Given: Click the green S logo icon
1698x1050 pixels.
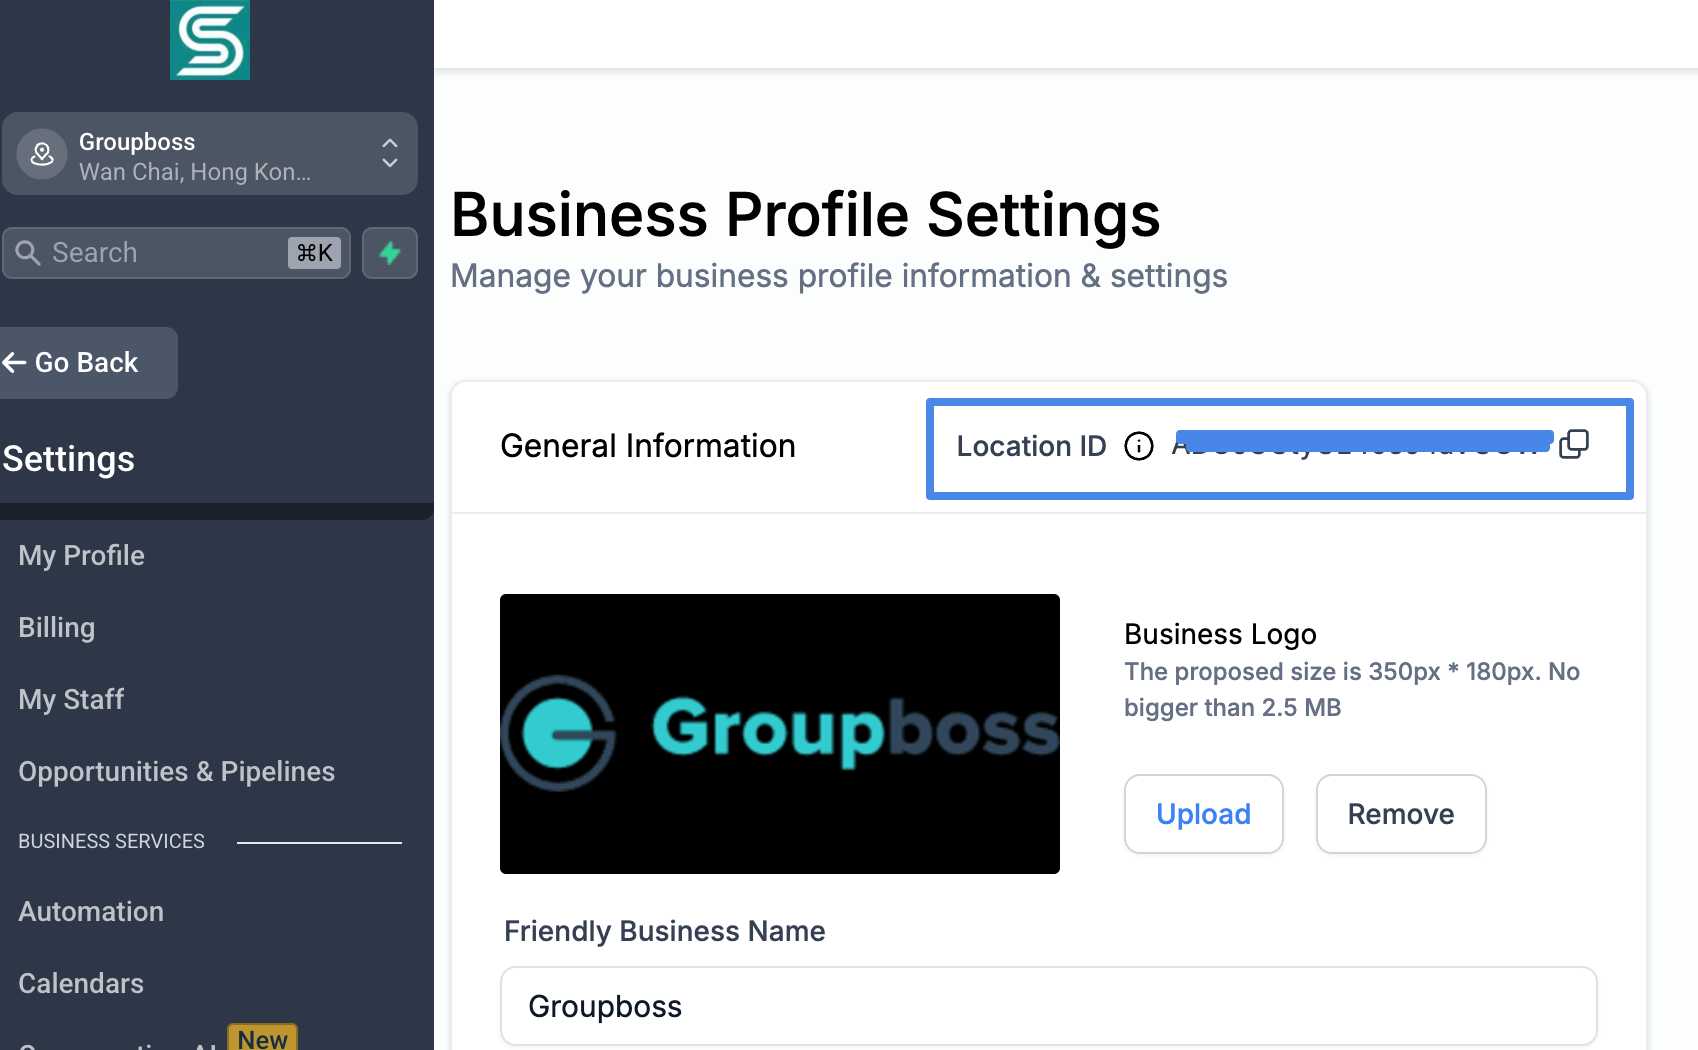Looking at the screenshot, I should click(210, 40).
